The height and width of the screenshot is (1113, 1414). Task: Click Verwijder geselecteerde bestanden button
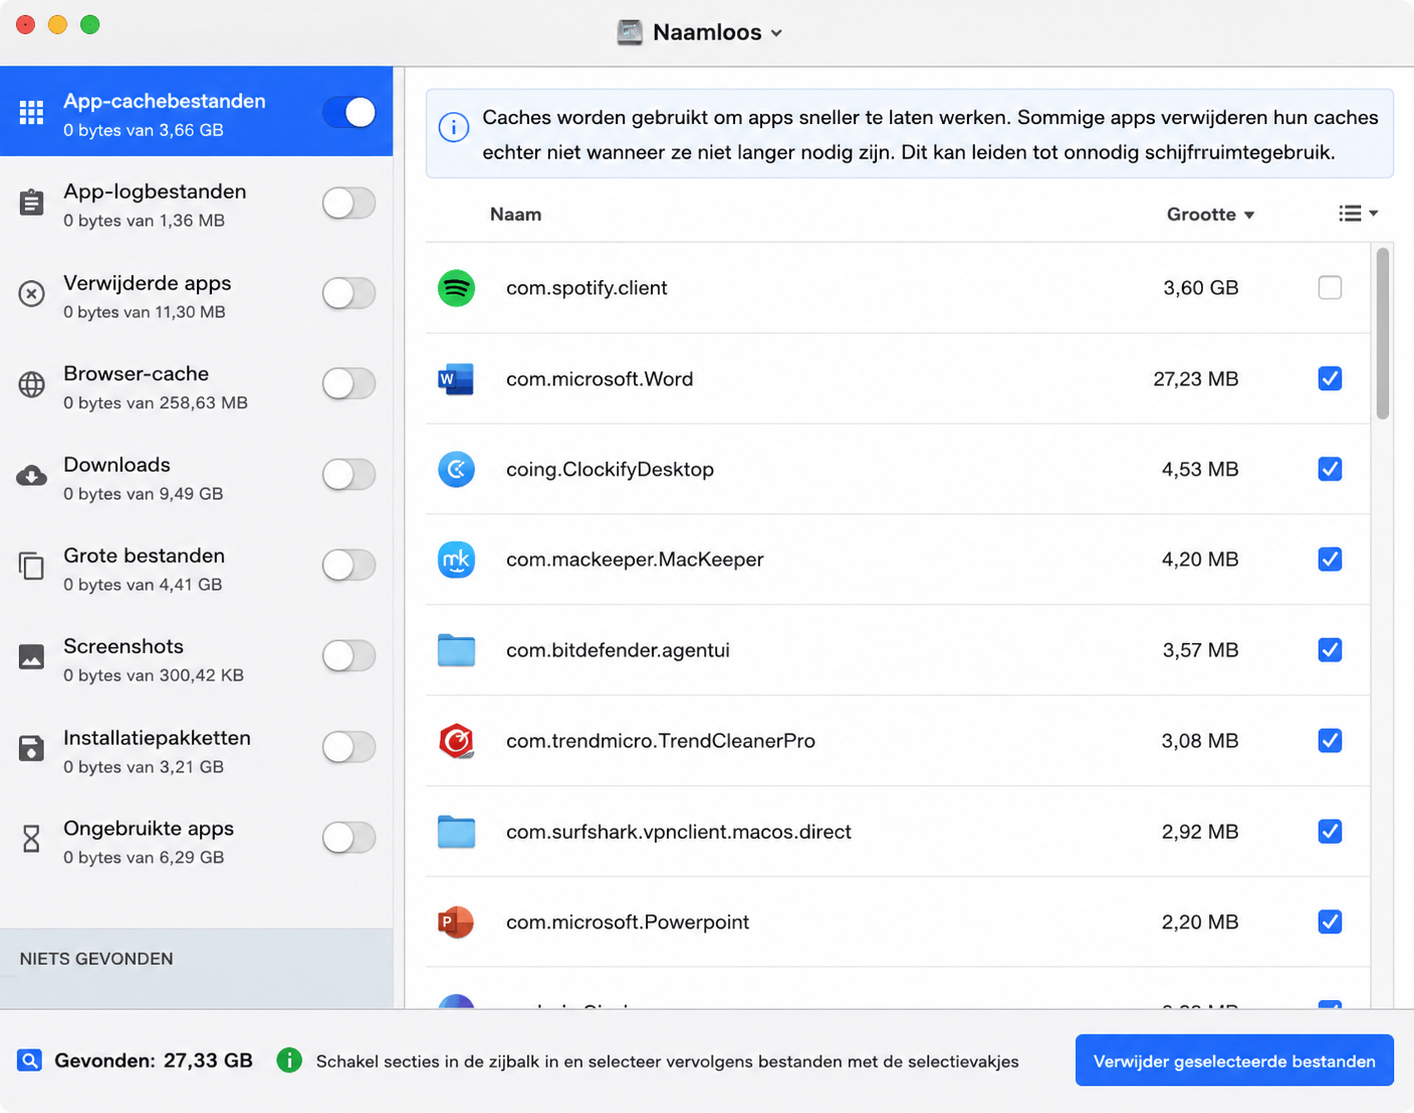pos(1234,1061)
